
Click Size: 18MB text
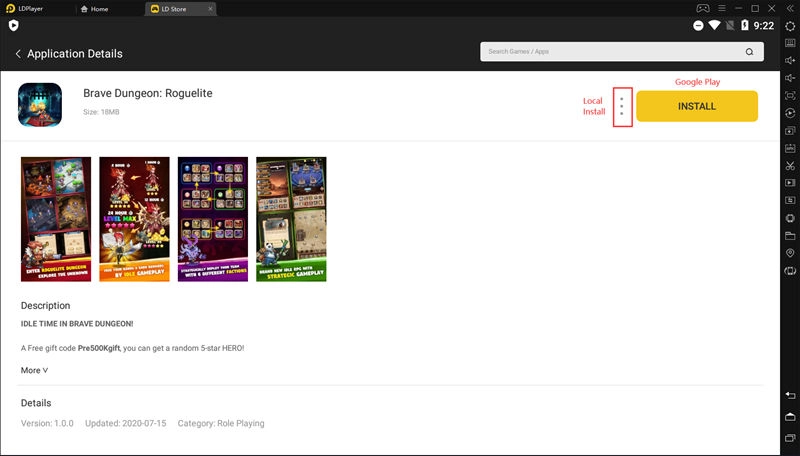(101, 112)
